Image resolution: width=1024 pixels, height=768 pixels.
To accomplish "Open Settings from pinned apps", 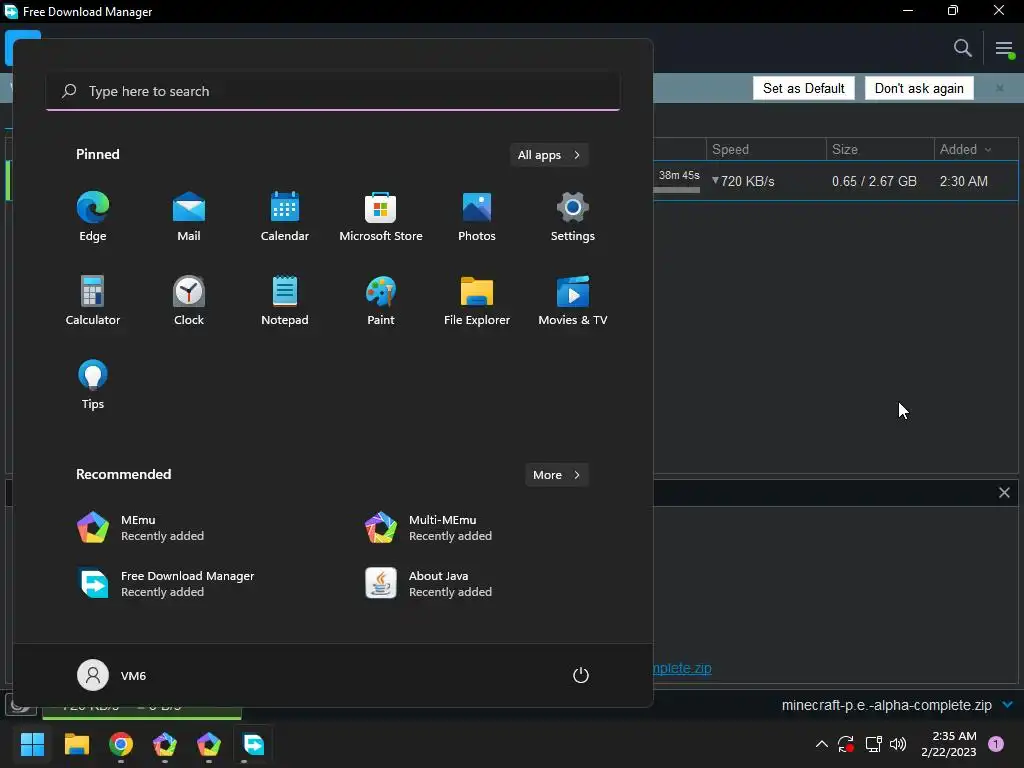I will [x=573, y=217].
